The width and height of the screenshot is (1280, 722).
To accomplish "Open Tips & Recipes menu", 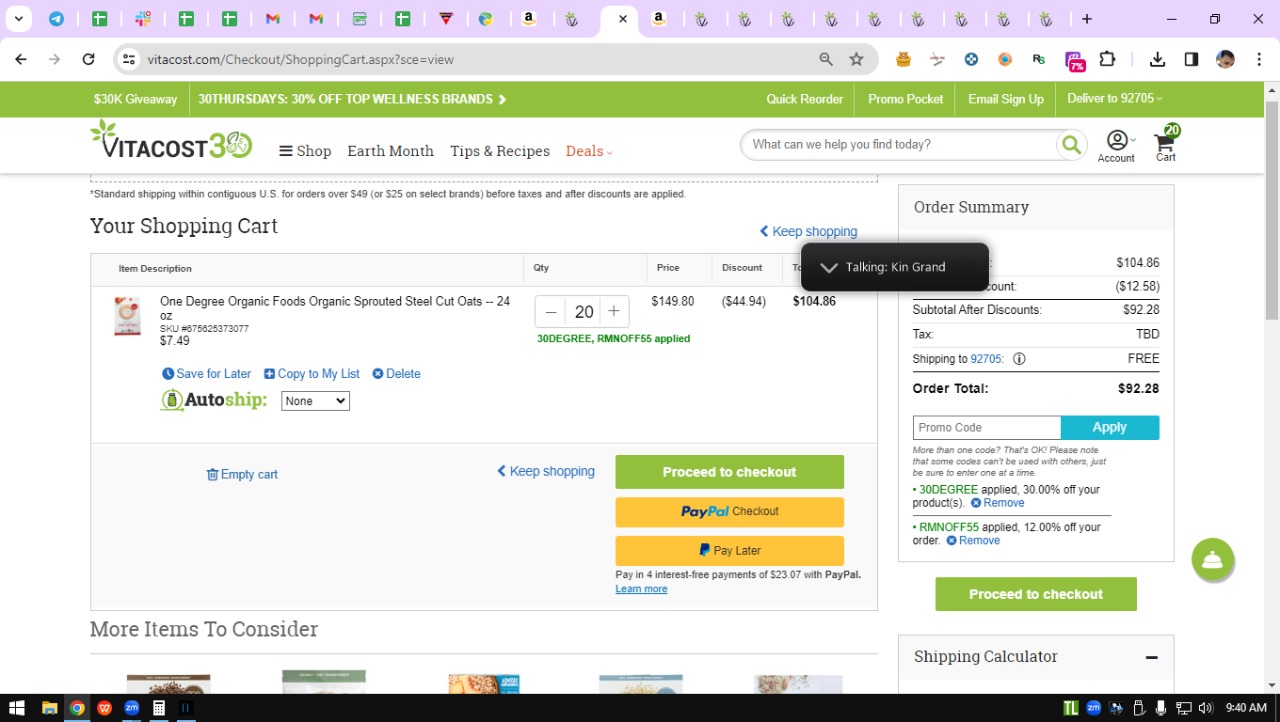I will (x=500, y=151).
